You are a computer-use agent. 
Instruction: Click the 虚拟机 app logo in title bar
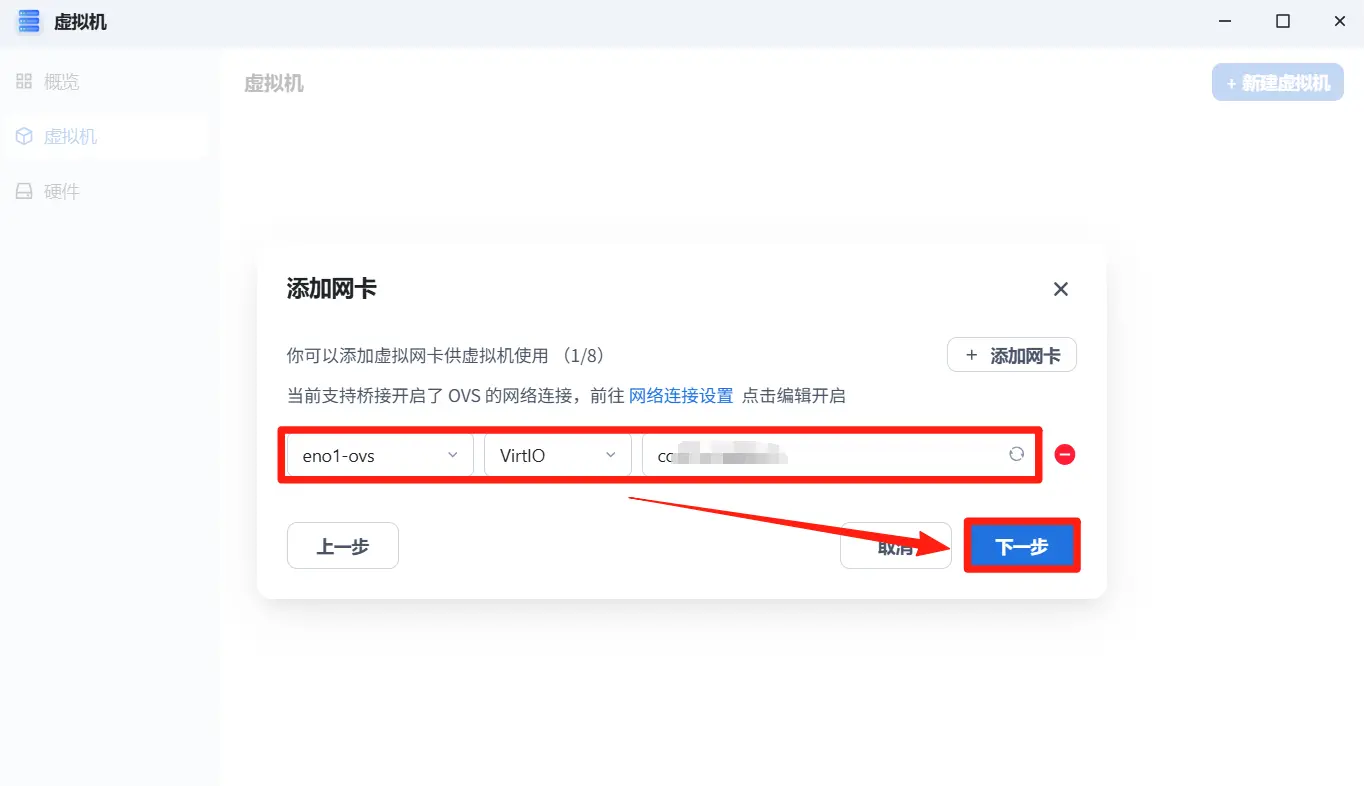30,22
